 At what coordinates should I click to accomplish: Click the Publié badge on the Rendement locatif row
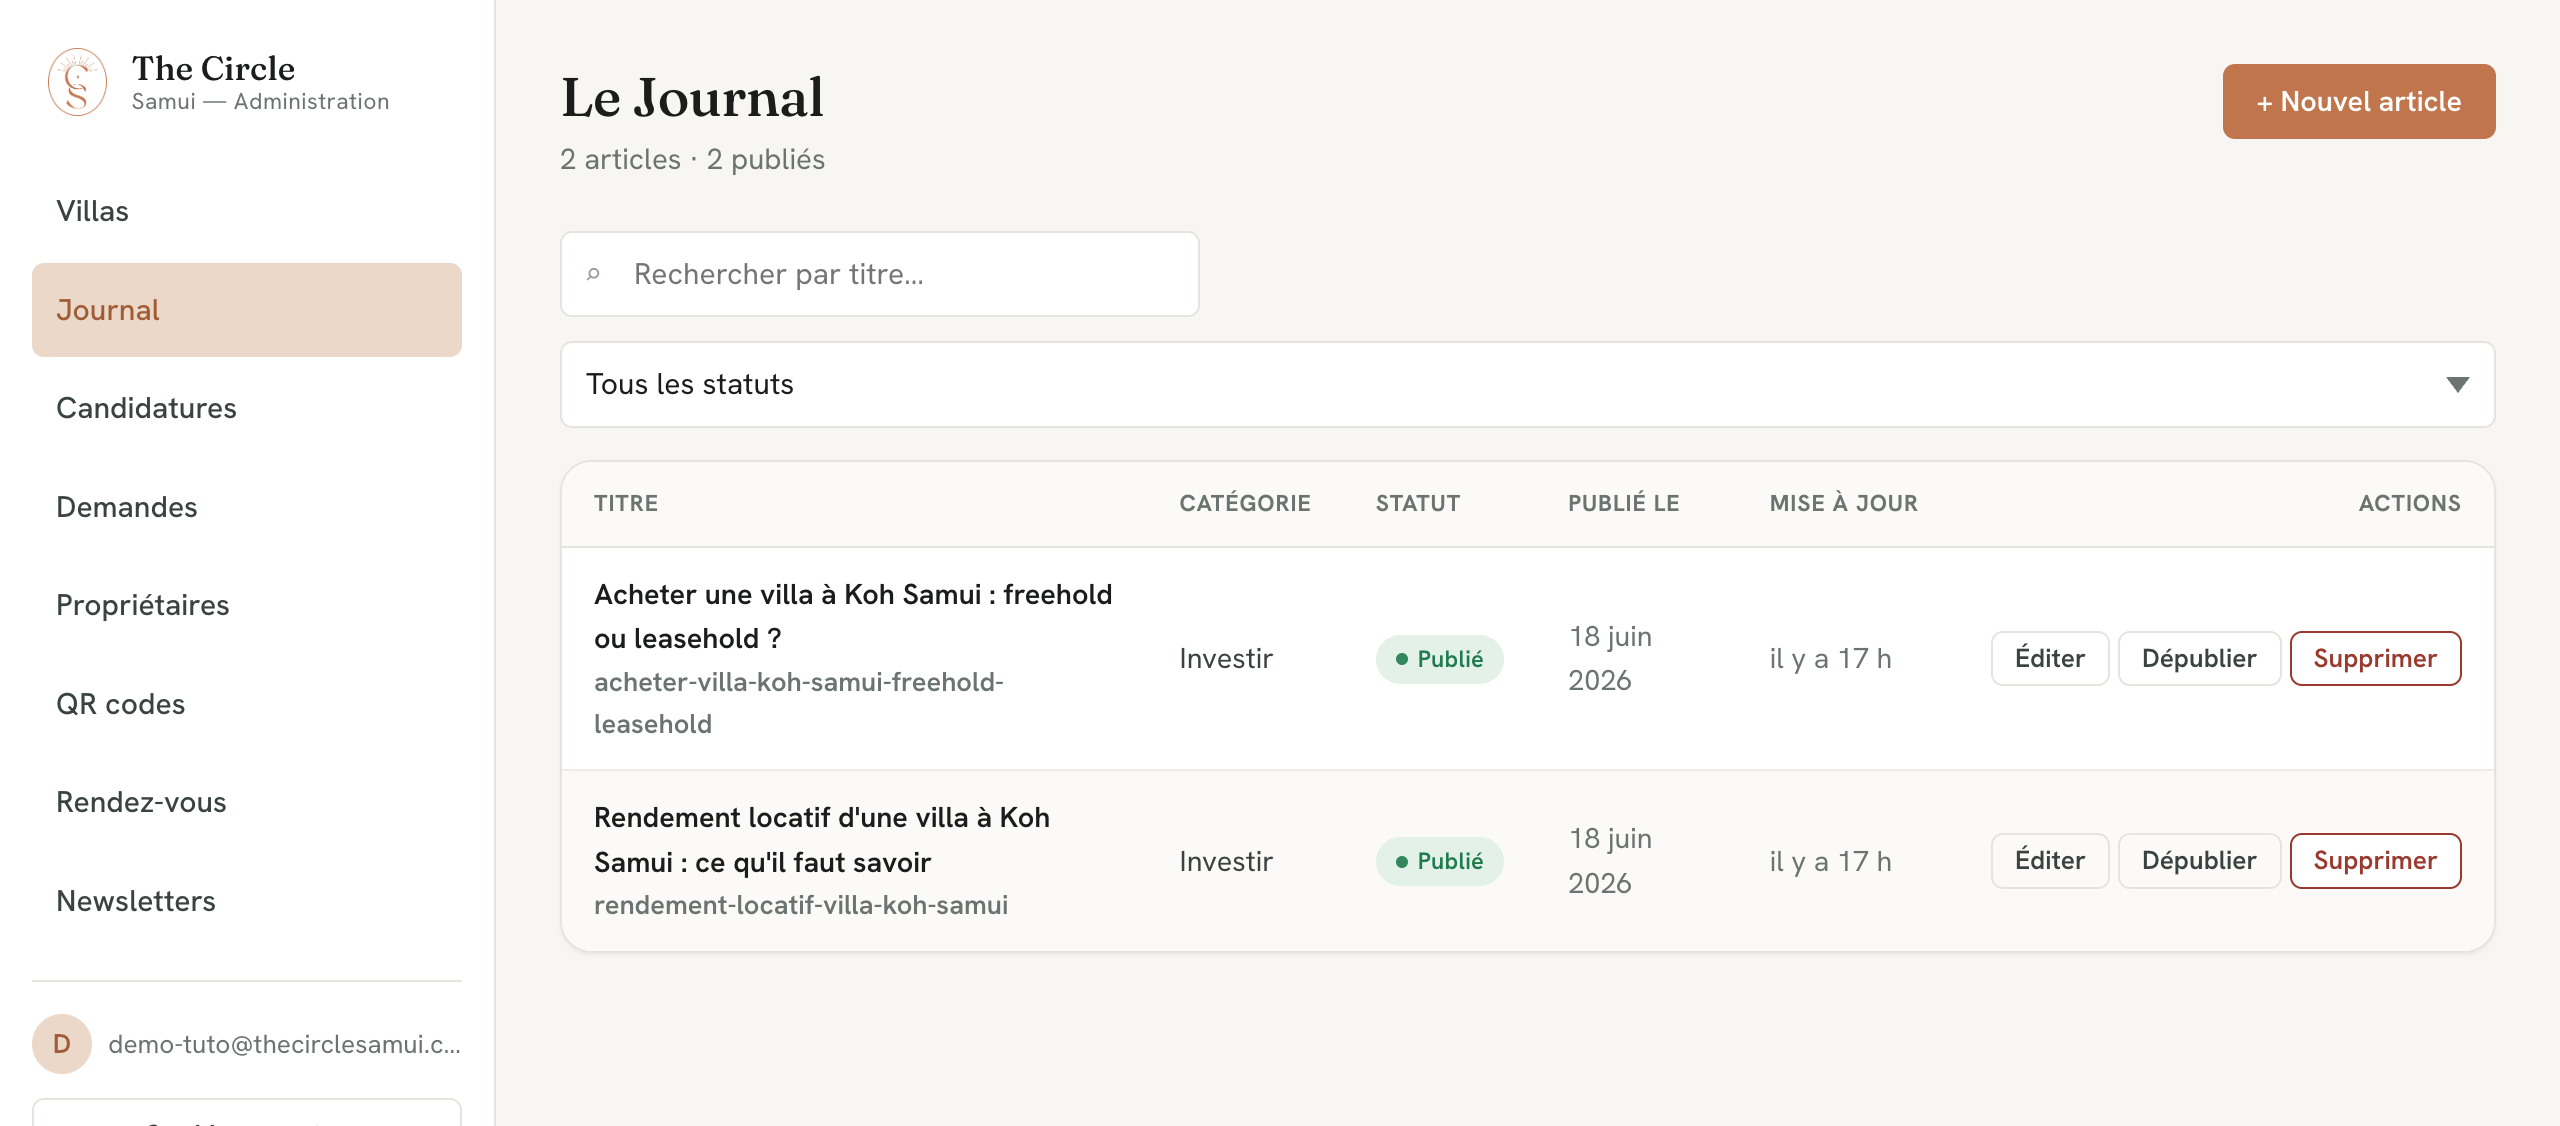click(x=1439, y=861)
